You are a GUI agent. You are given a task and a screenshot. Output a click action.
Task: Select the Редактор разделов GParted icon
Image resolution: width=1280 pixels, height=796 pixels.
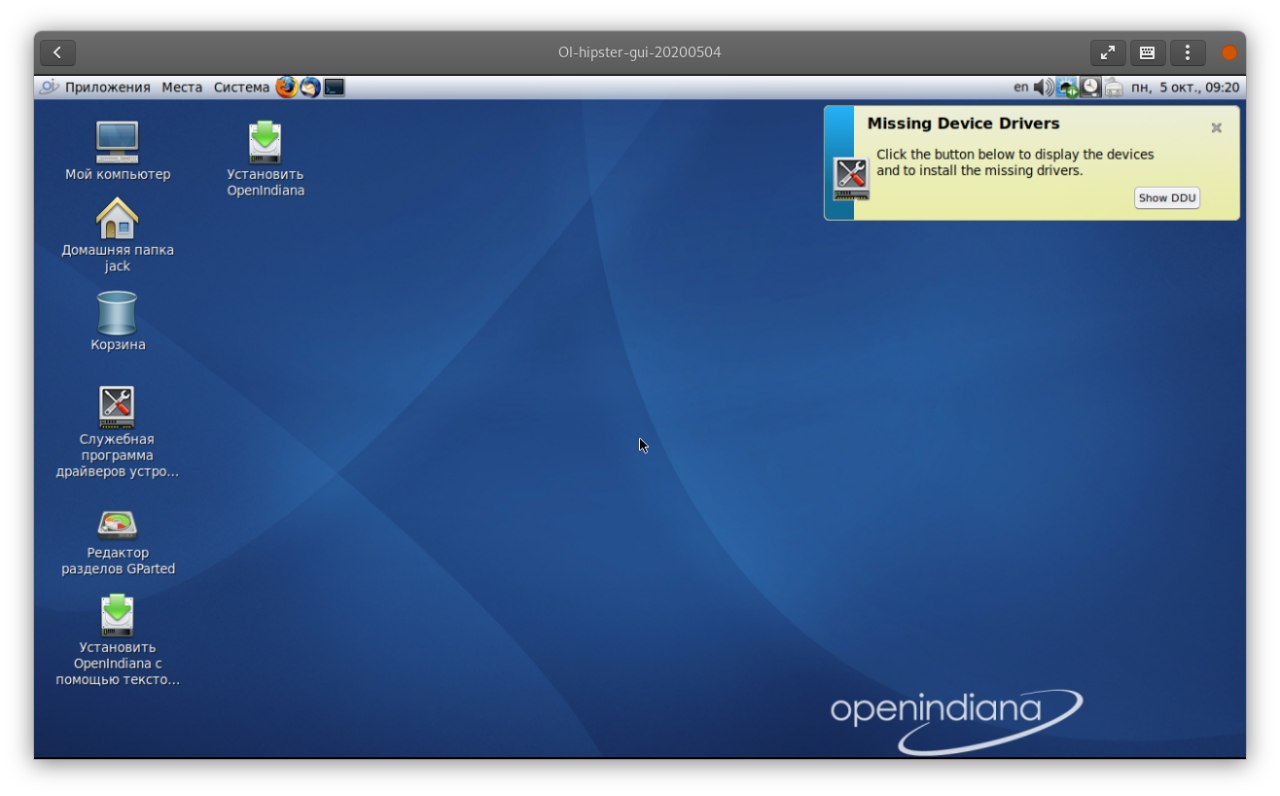pos(117,524)
